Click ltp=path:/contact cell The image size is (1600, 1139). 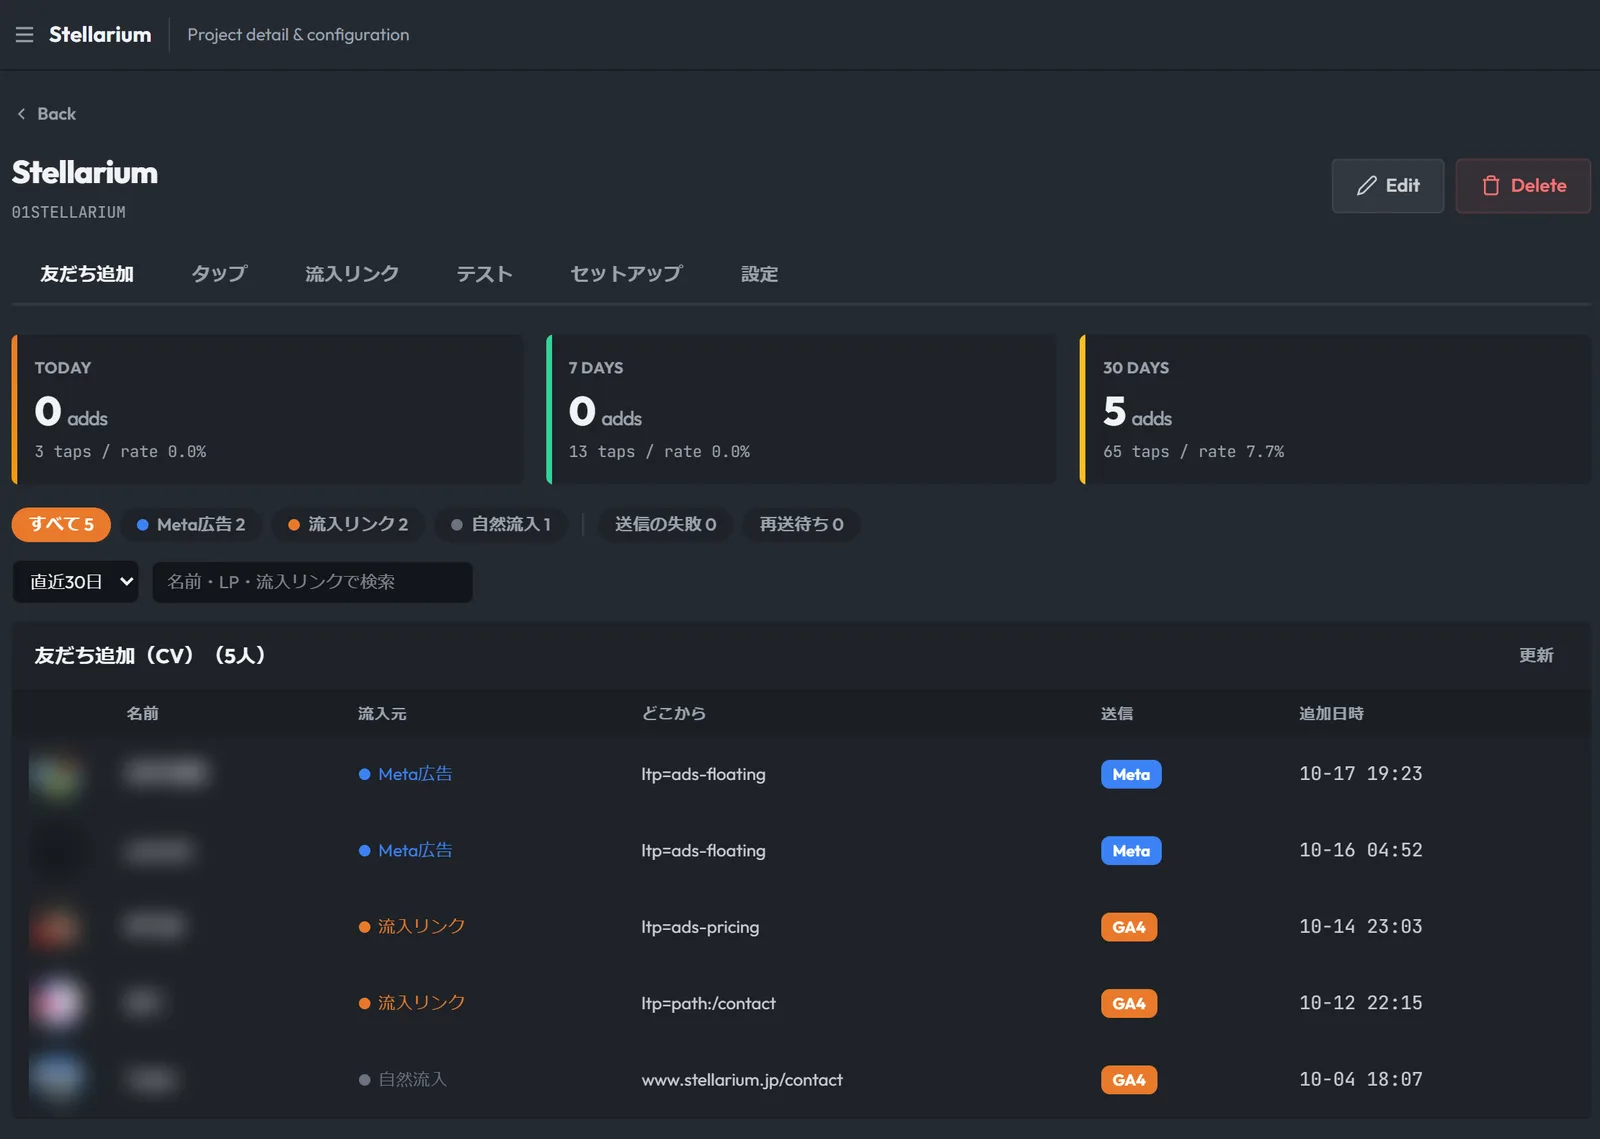click(708, 1004)
